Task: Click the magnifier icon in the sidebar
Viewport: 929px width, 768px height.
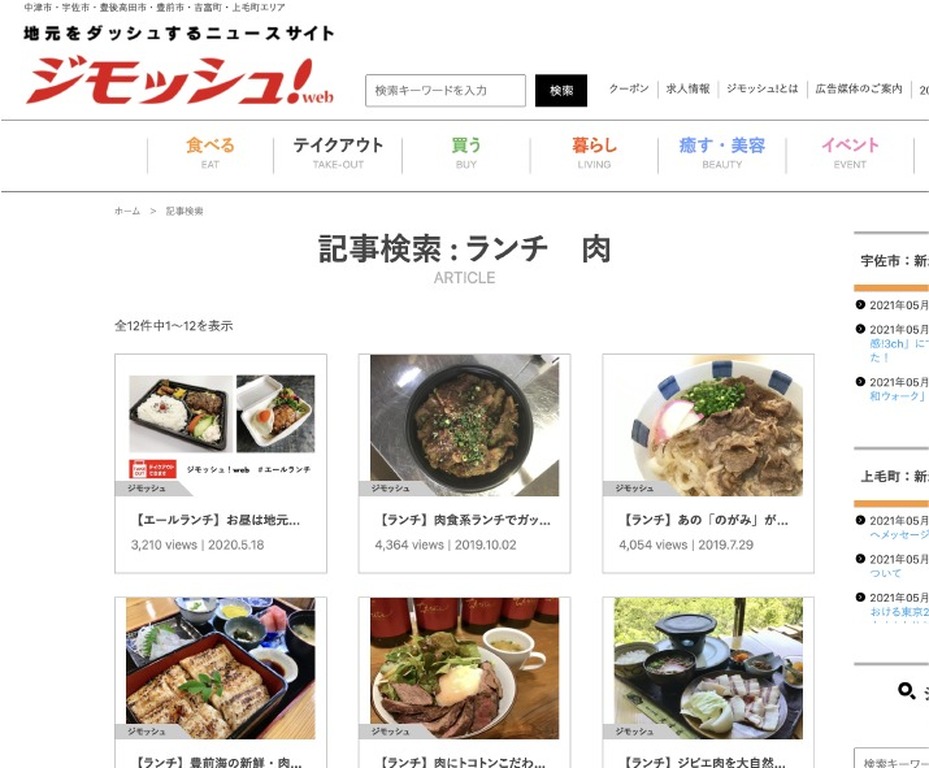Action: tap(906, 690)
